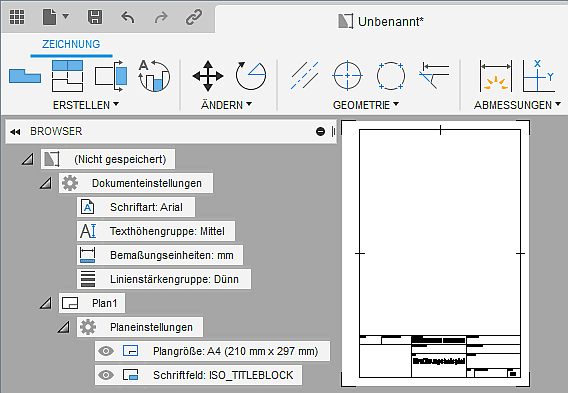The image size is (568, 393).
Task: Click the title block icon beside Schriftfeld
Action: pos(130,375)
